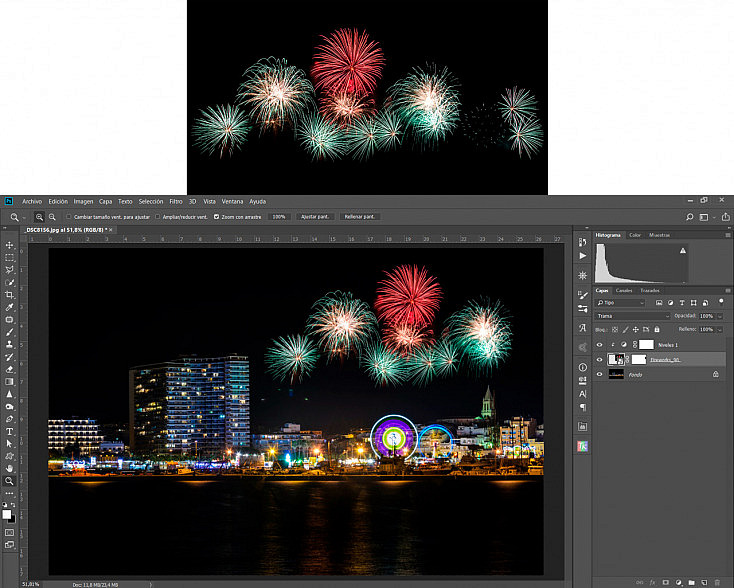
Task: Open the Relleno slider dropdown arrow
Action: click(x=720, y=330)
